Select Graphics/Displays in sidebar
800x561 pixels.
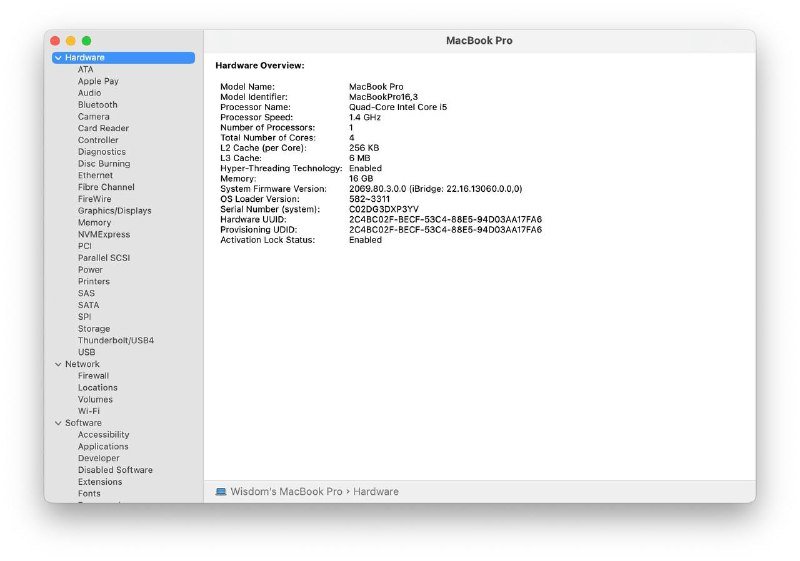(x=115, y=211)
